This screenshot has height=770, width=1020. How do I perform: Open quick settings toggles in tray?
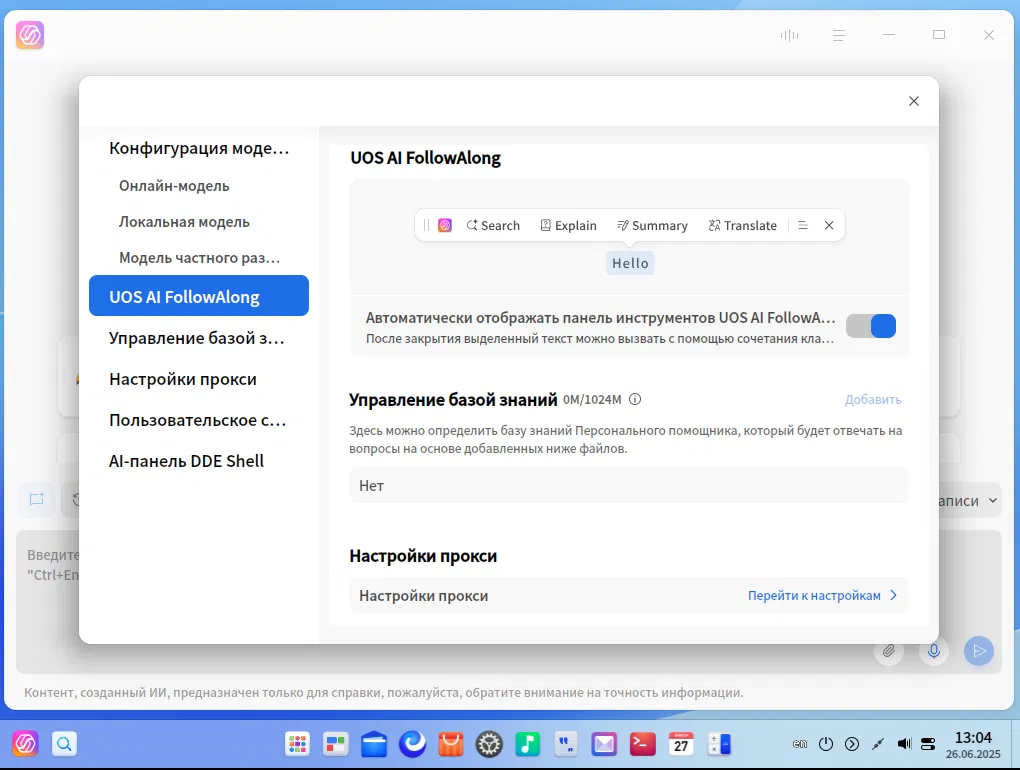coord(929,743)
